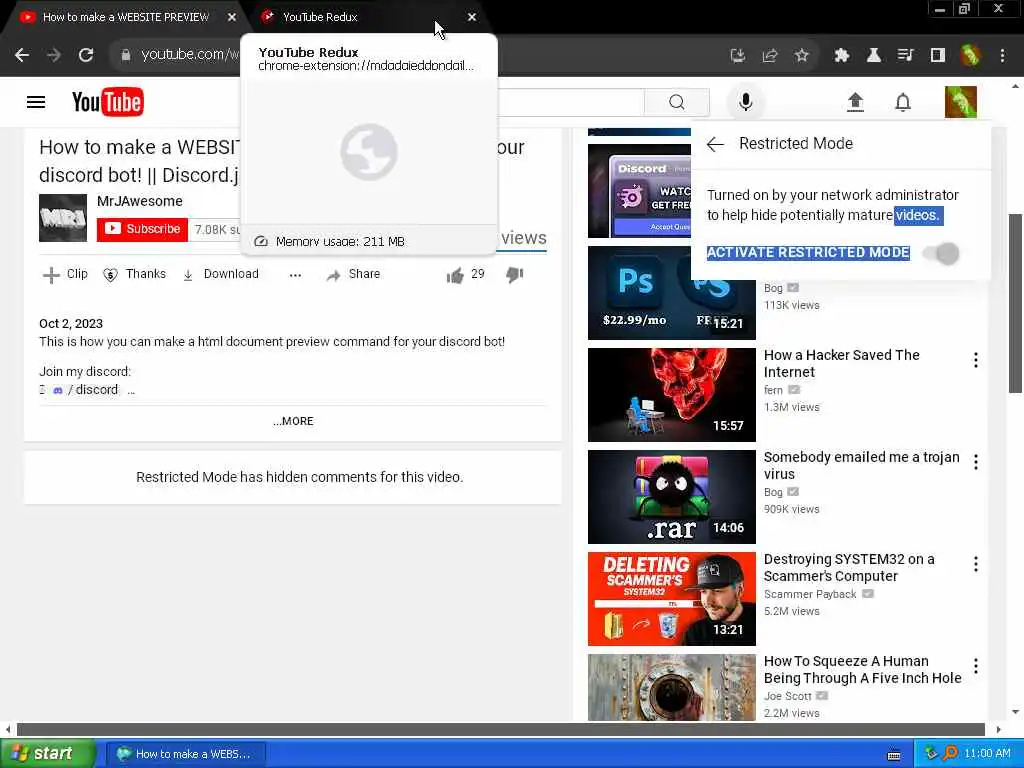Screen dimensions: 1024x768
Task: Open the MrJAwesome channel name link
Action: 140,201
